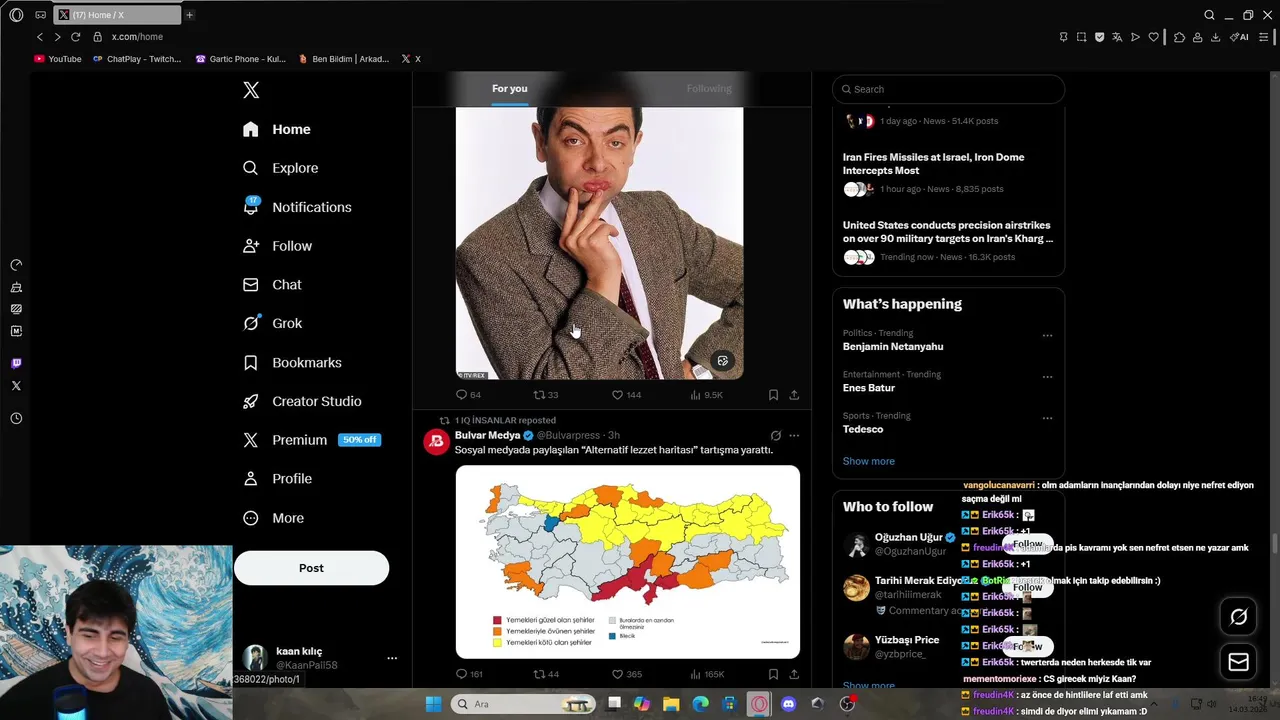Open Notifications with 17 badge

click(297, 207)
